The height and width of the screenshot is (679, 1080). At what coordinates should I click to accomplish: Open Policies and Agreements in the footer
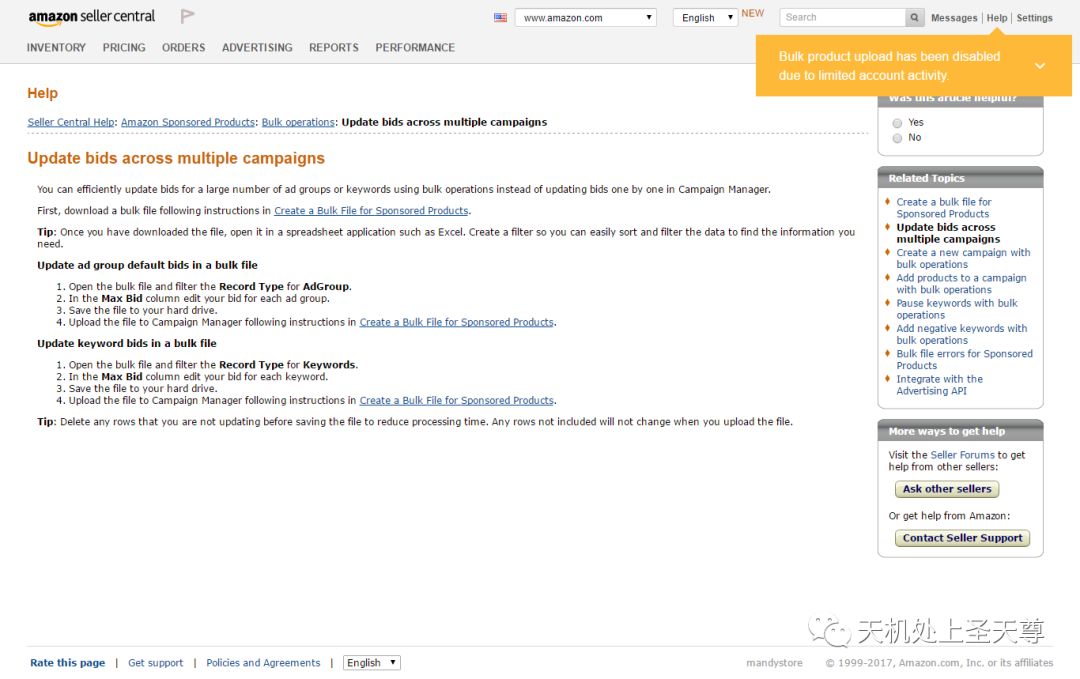point(263,662)
